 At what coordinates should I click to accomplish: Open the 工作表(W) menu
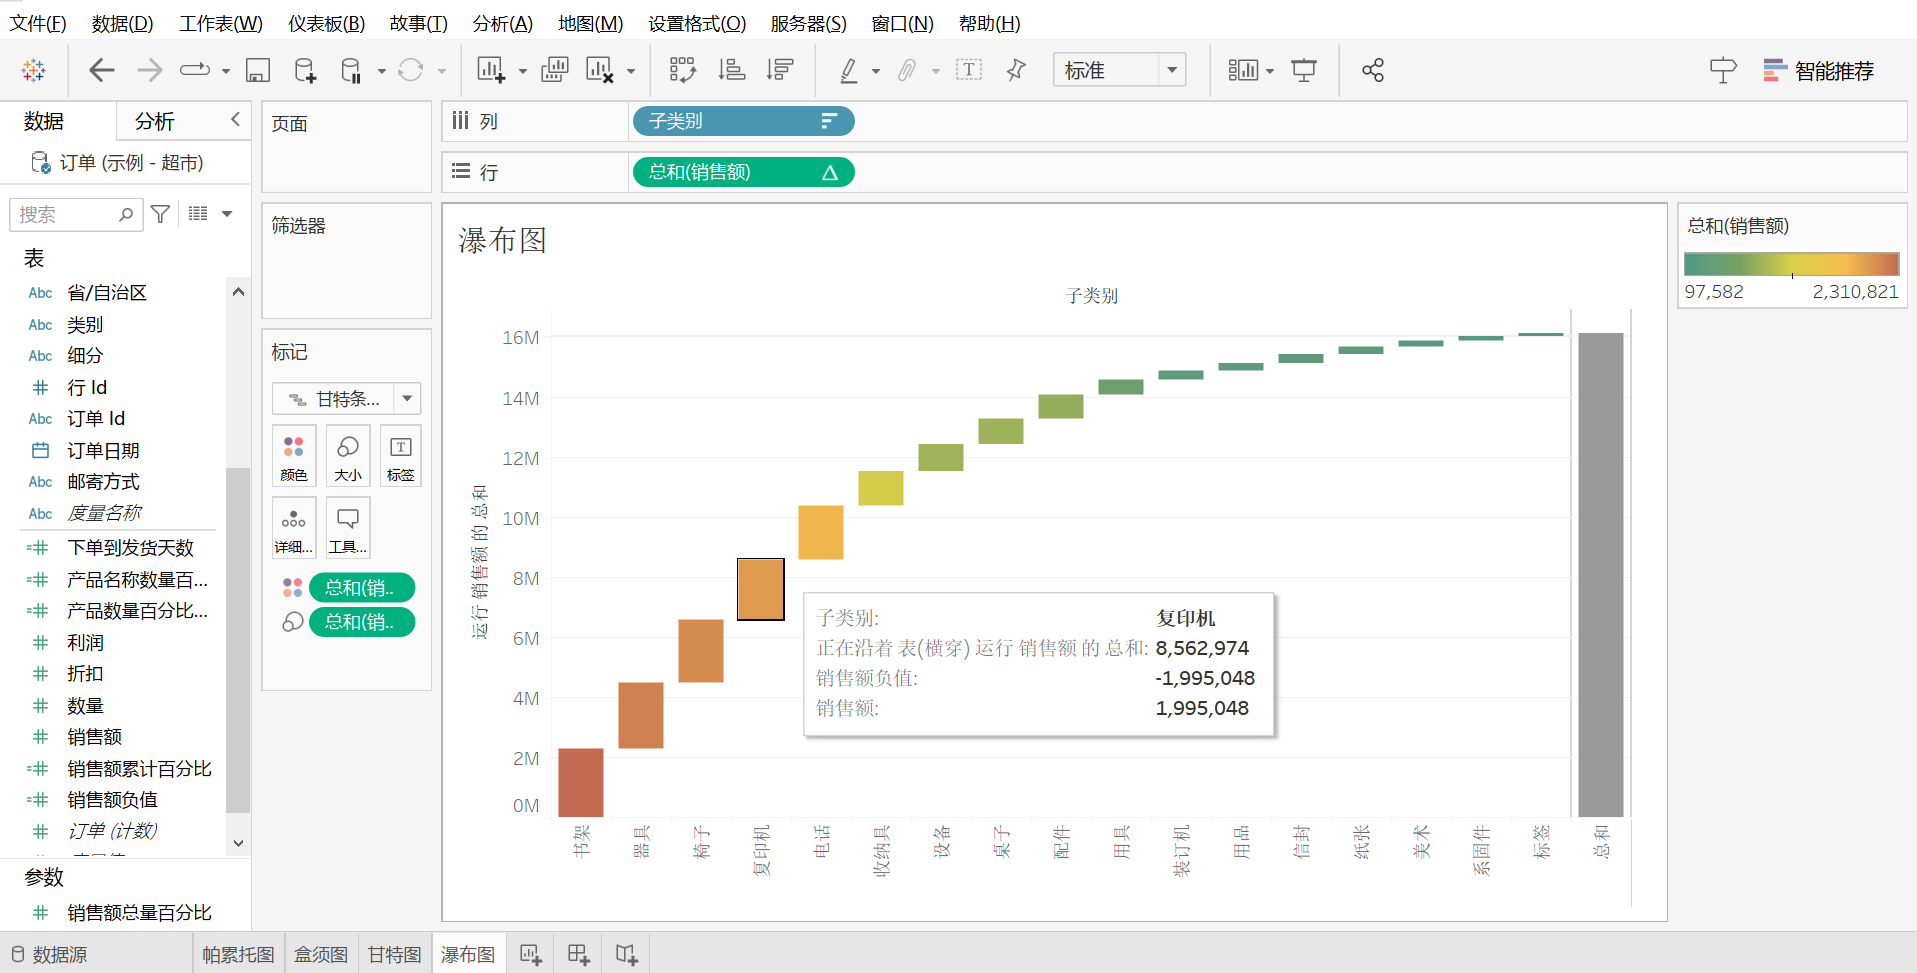(221, 23)
